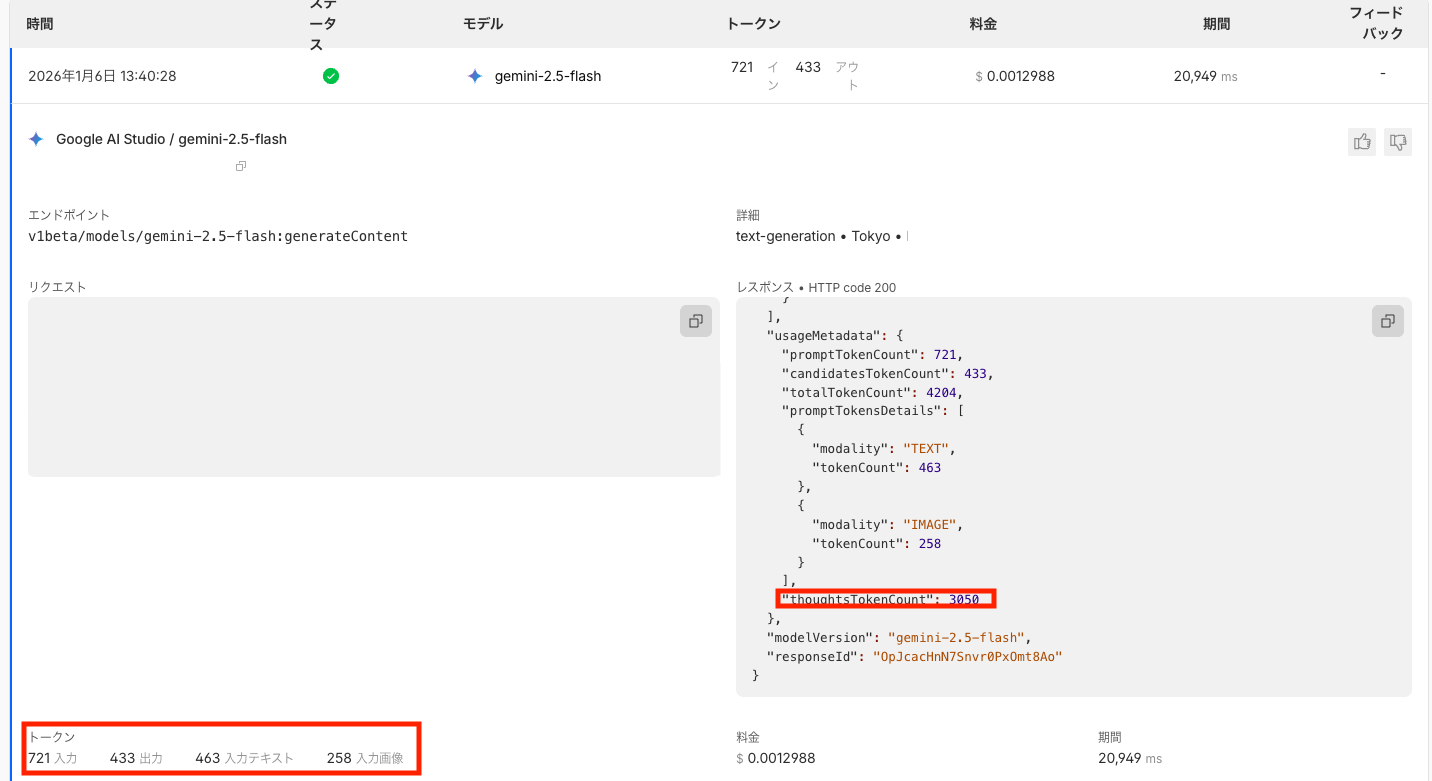Click the 期間 column header
1432x781 pixels.
[x=1217, y=24]
